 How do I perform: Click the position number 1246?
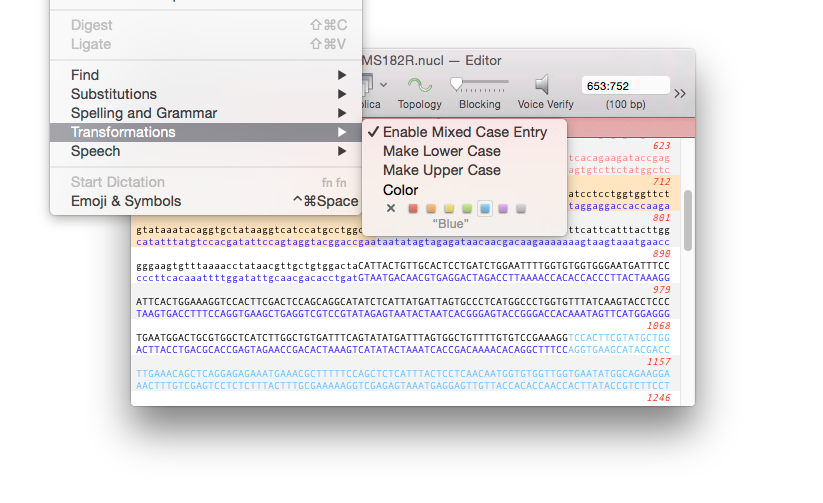coord(659,398)
